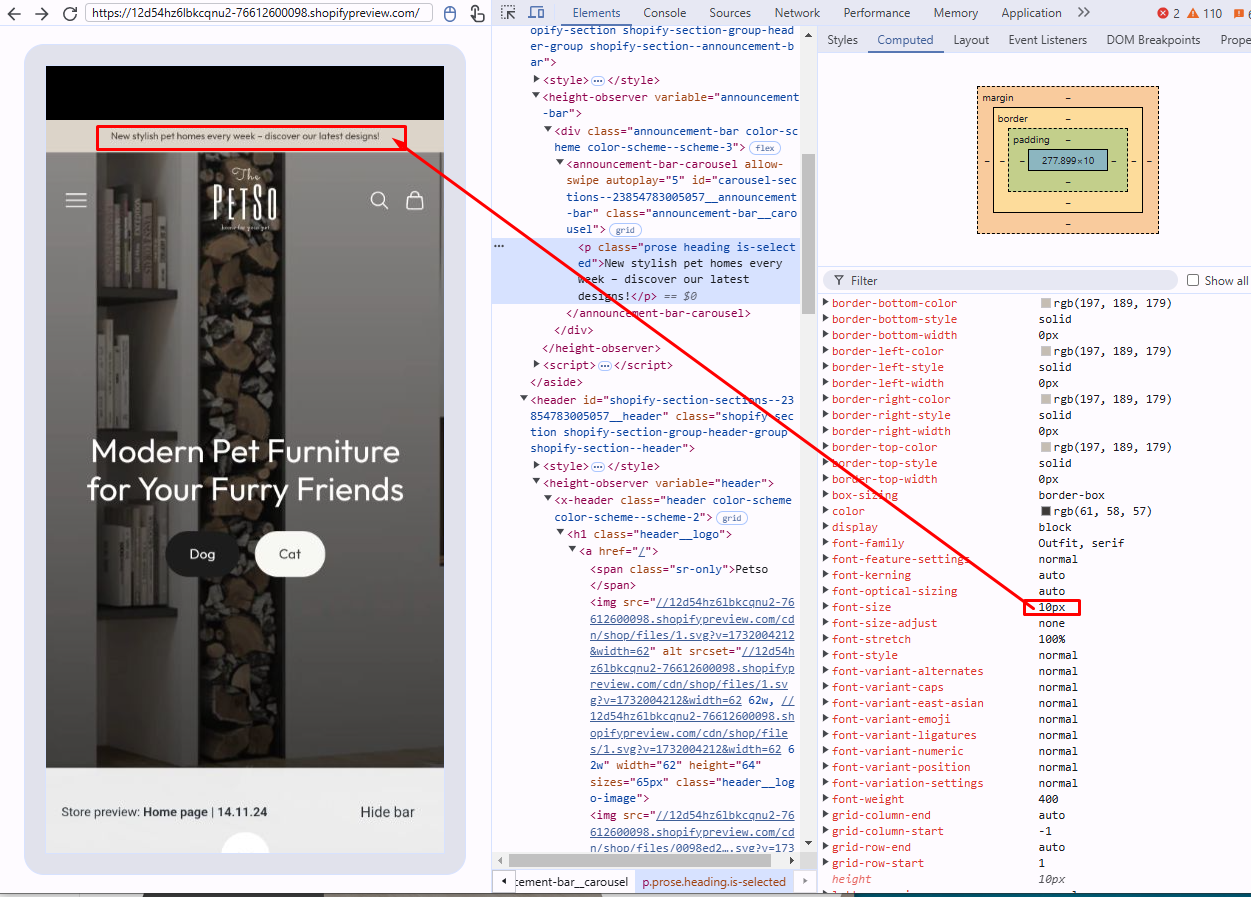Expand the font-size computed property
1251x897 pixels.
[x=826, y=607]
